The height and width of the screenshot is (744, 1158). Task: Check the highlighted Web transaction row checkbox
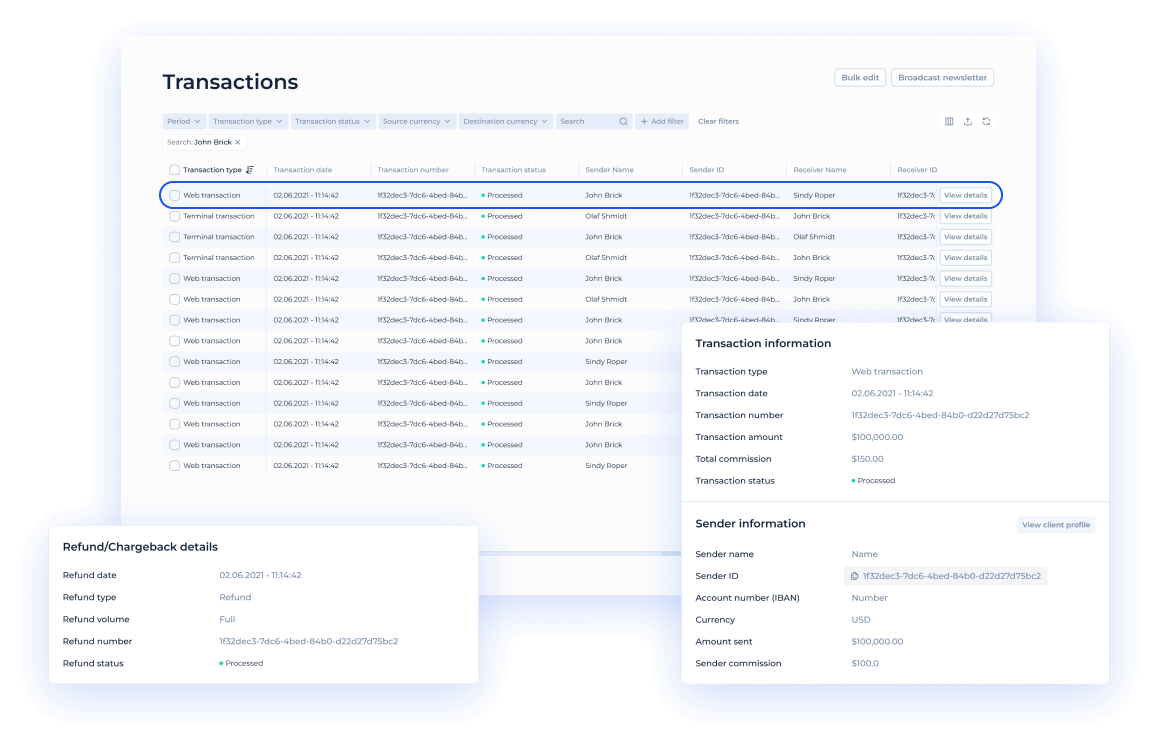click(x=174, y=195)
